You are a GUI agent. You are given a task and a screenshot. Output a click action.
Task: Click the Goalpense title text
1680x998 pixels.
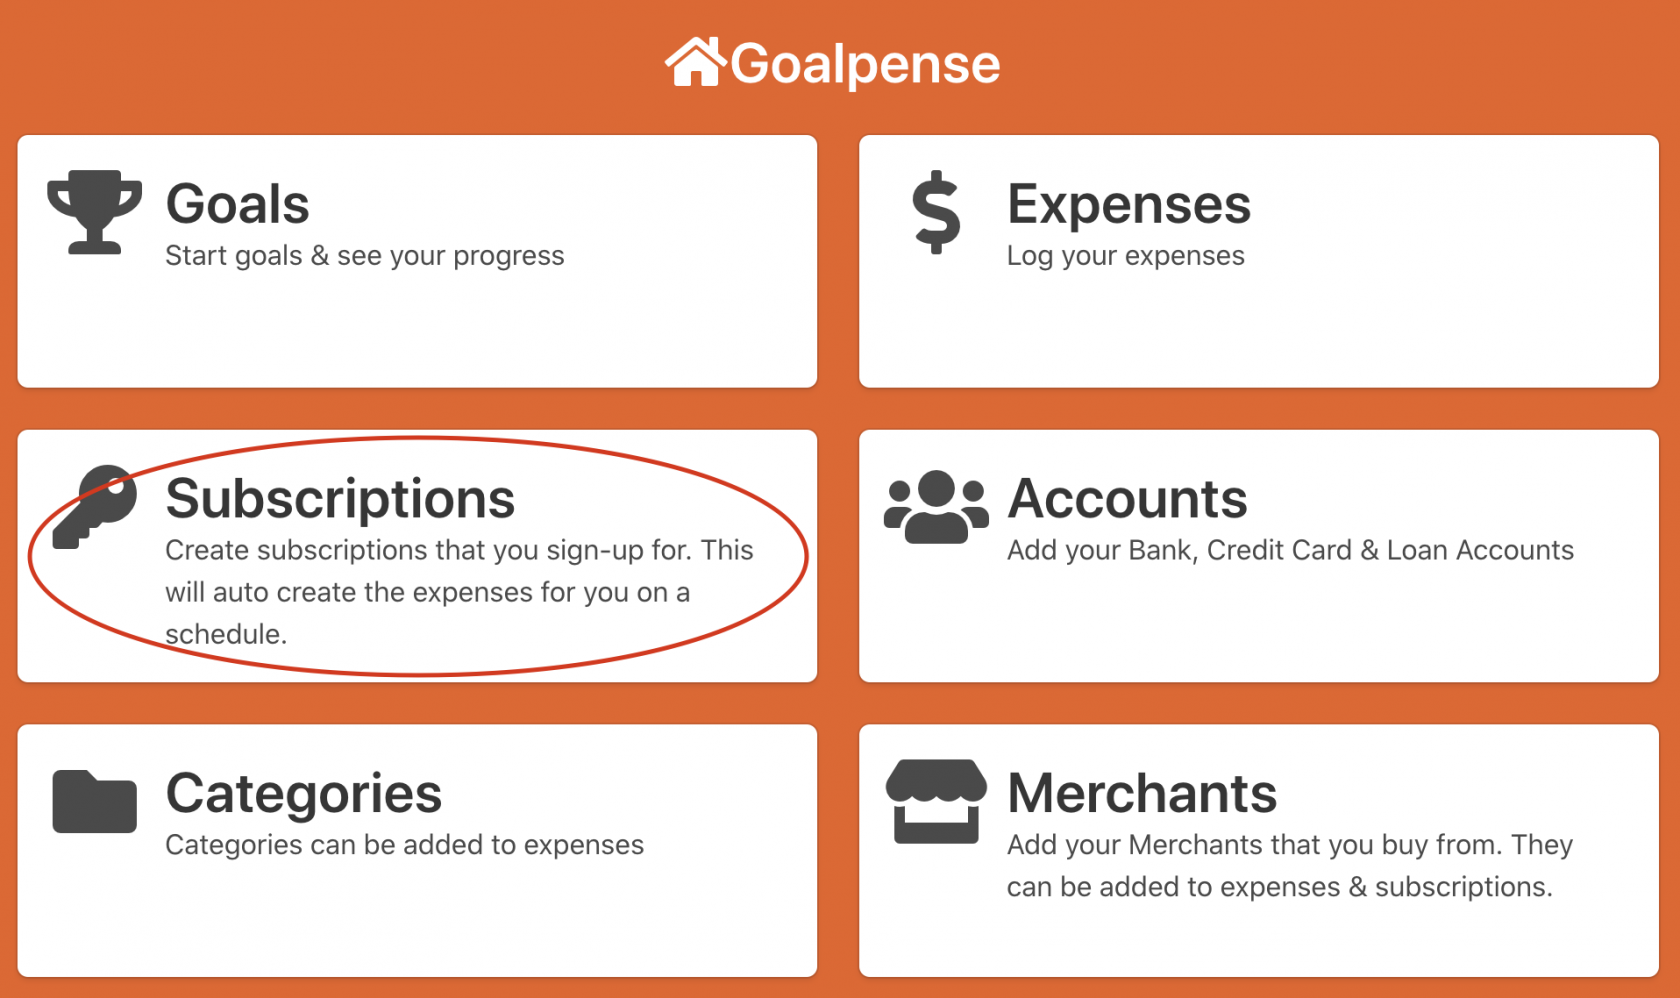click(x=865, y=64)
